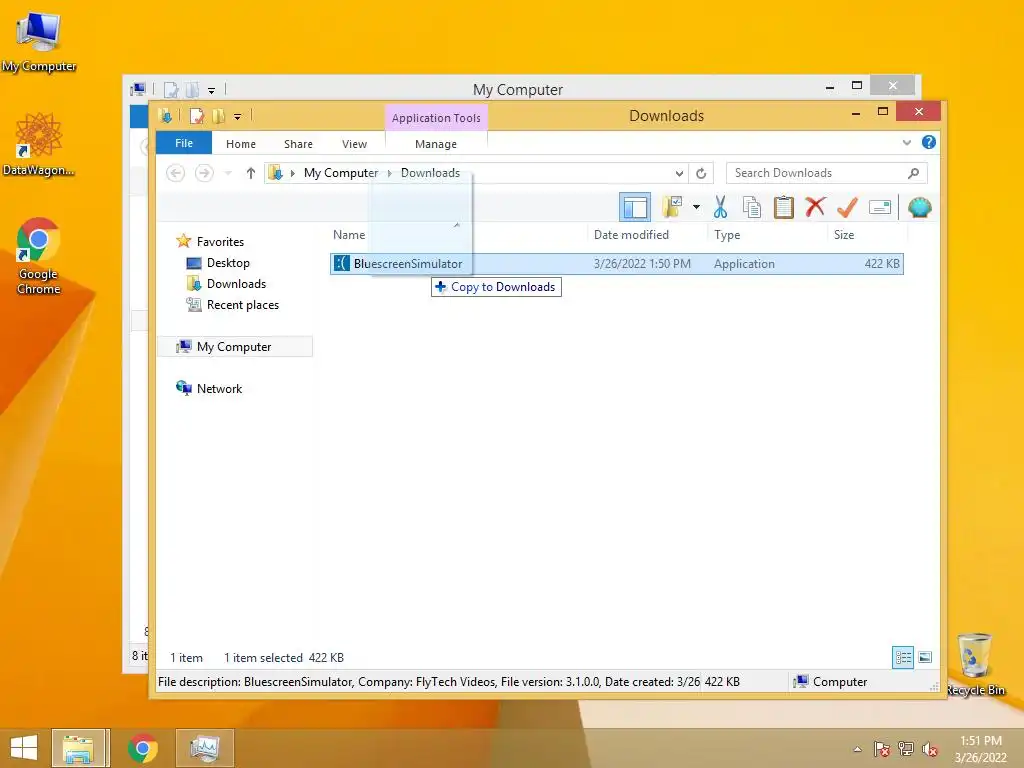Click the address bar folder icon
The width and height of the screenshot is (1024, 768).
coord(276,173)
